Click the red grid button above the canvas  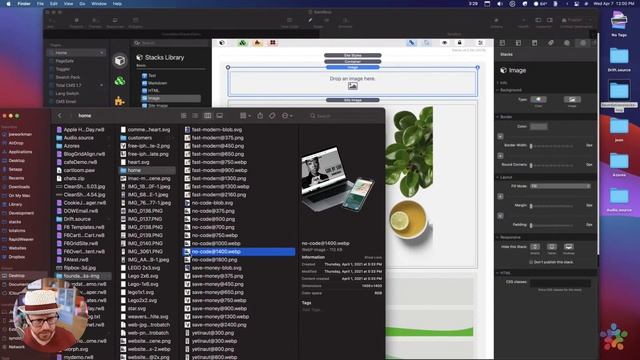273,43
